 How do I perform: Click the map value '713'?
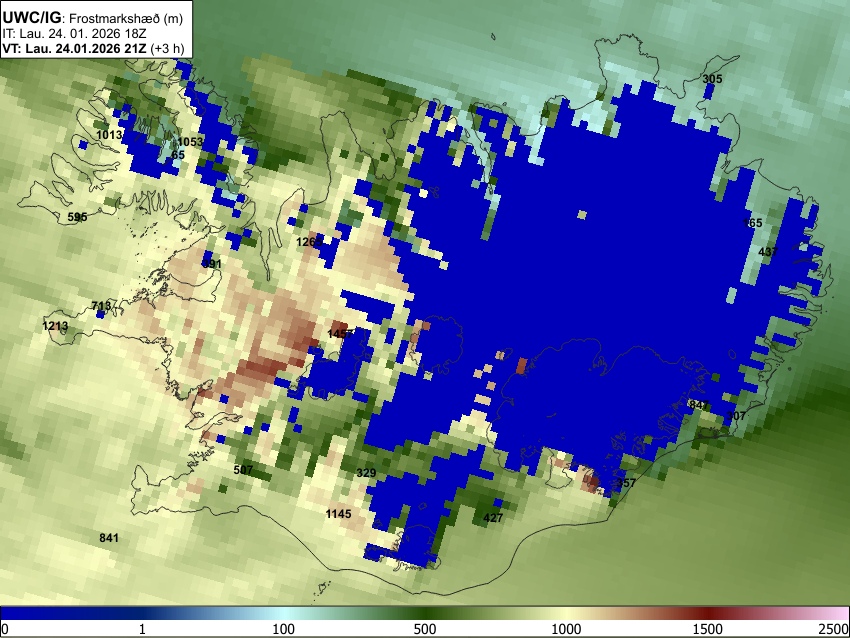[x=101, y=306]
